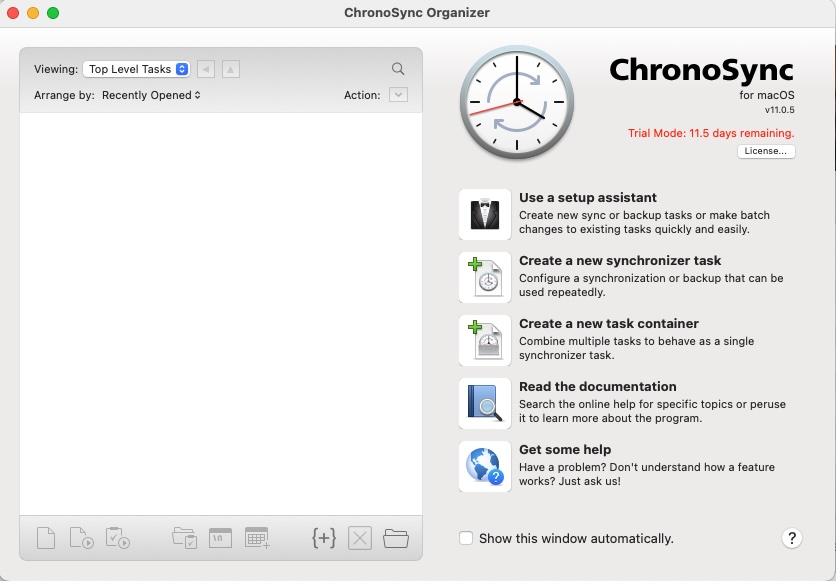836x581 pixels.
Task: Click the tuxedo setup assistant icon
Action: point(485,214)
